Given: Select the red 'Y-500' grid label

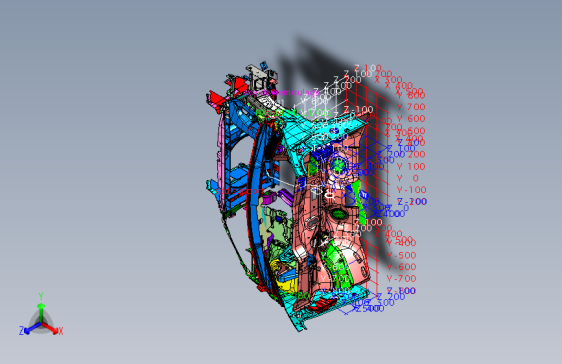Looking at the screenshot, I should pyautogui.click(x=401, y=255).
